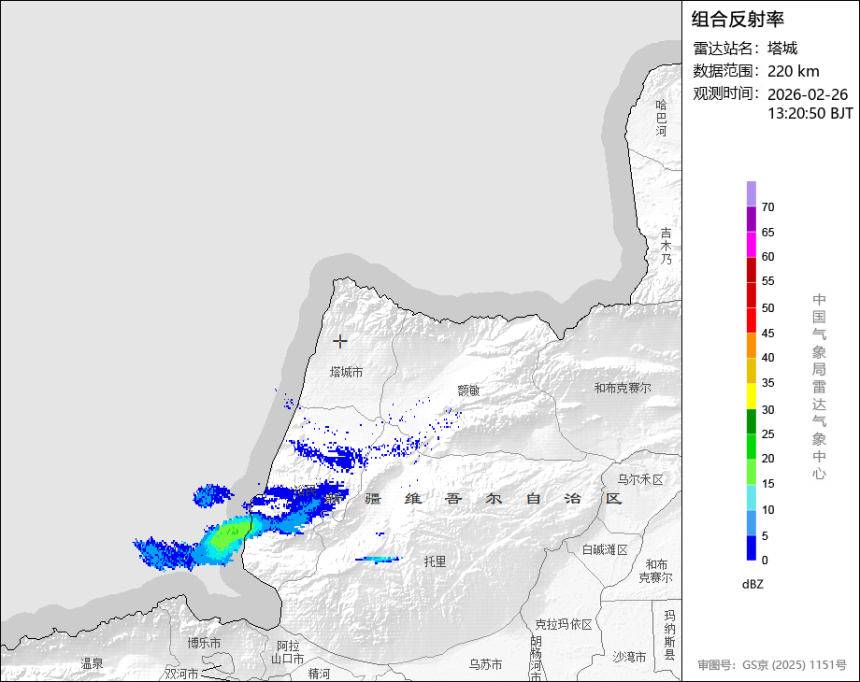
Task: Click the station name value 塔城
Action: pos(782,48)
